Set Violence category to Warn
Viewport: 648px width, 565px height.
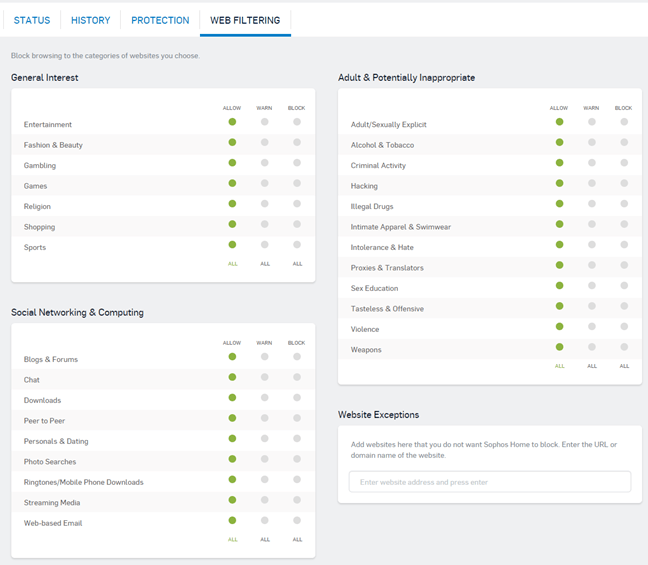592,326
